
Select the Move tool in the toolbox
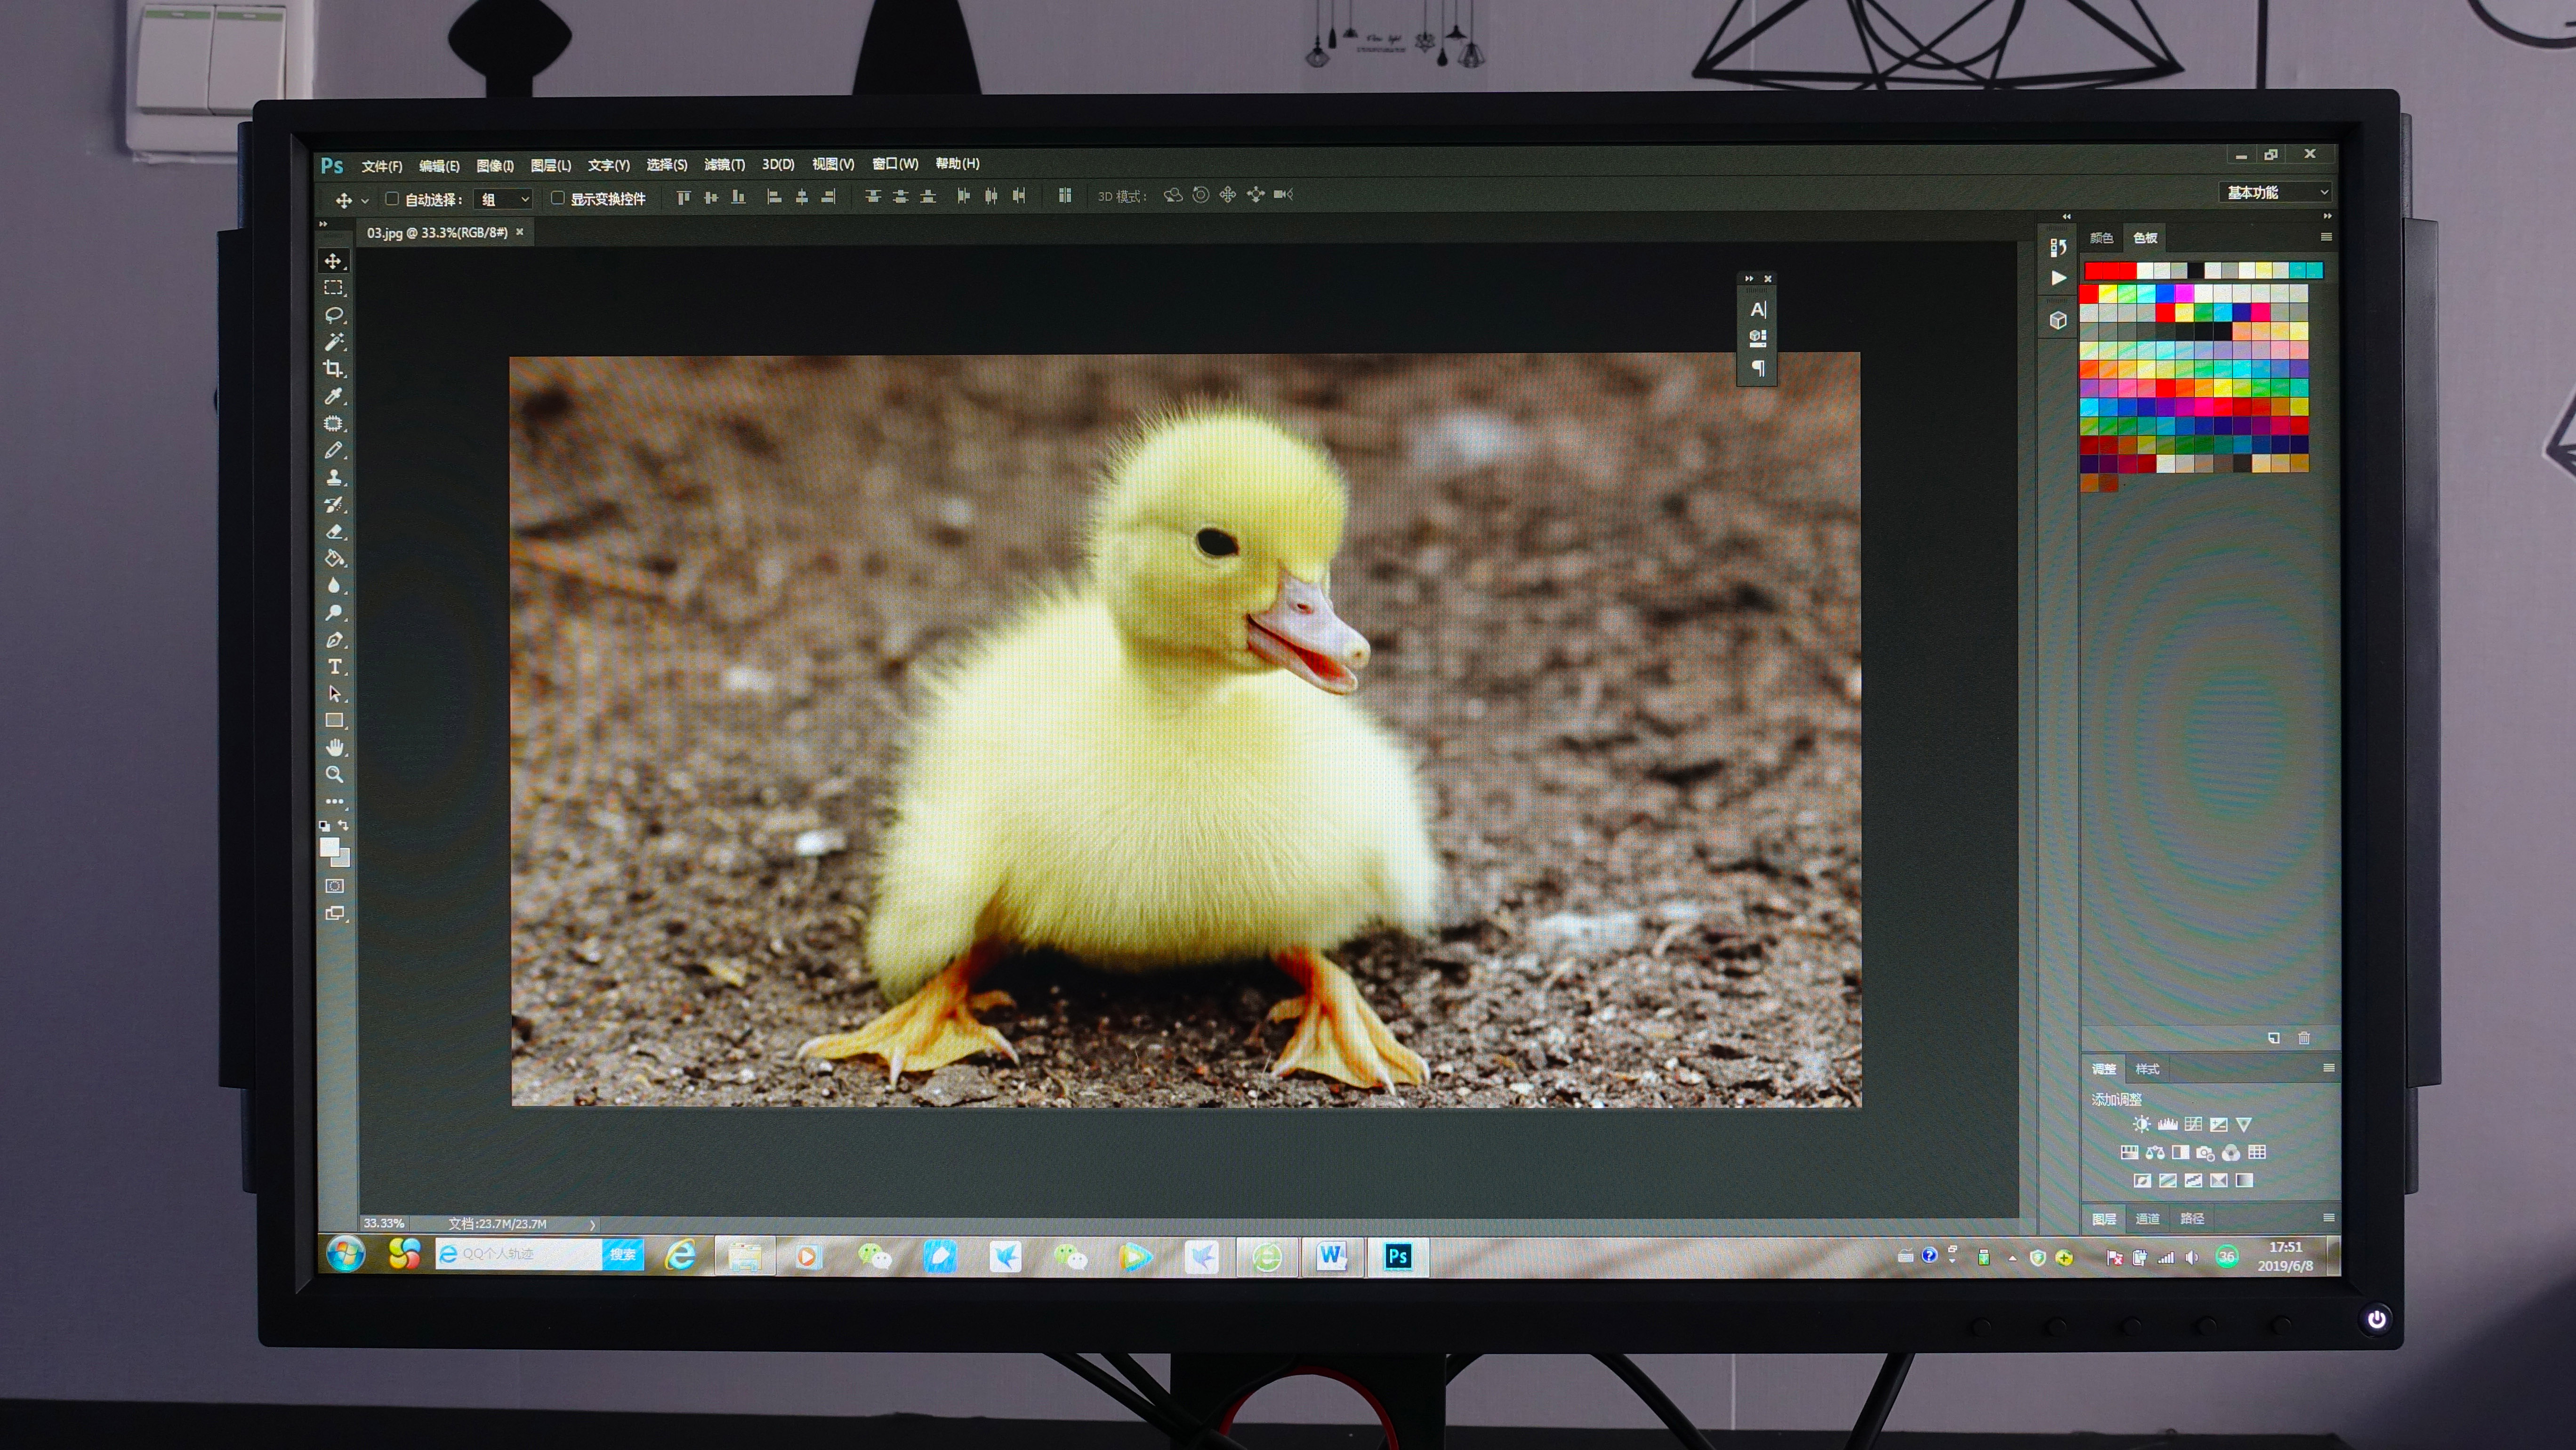coord(333,261)
